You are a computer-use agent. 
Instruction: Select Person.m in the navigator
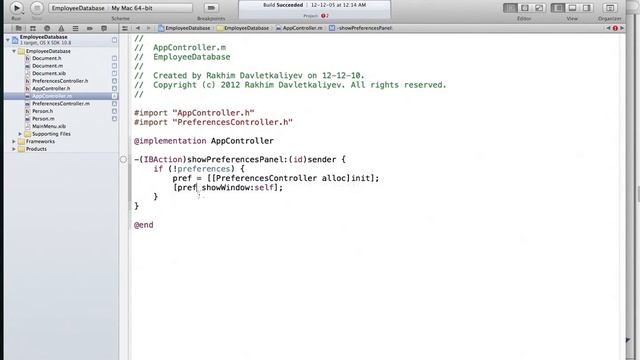[x=43, y=119]
